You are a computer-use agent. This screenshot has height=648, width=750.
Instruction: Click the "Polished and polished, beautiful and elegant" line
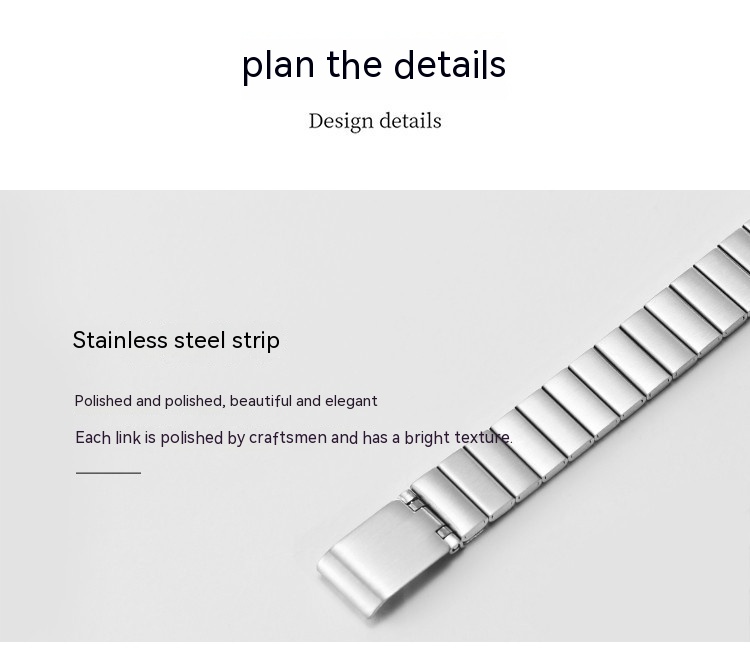coord(226,401)
